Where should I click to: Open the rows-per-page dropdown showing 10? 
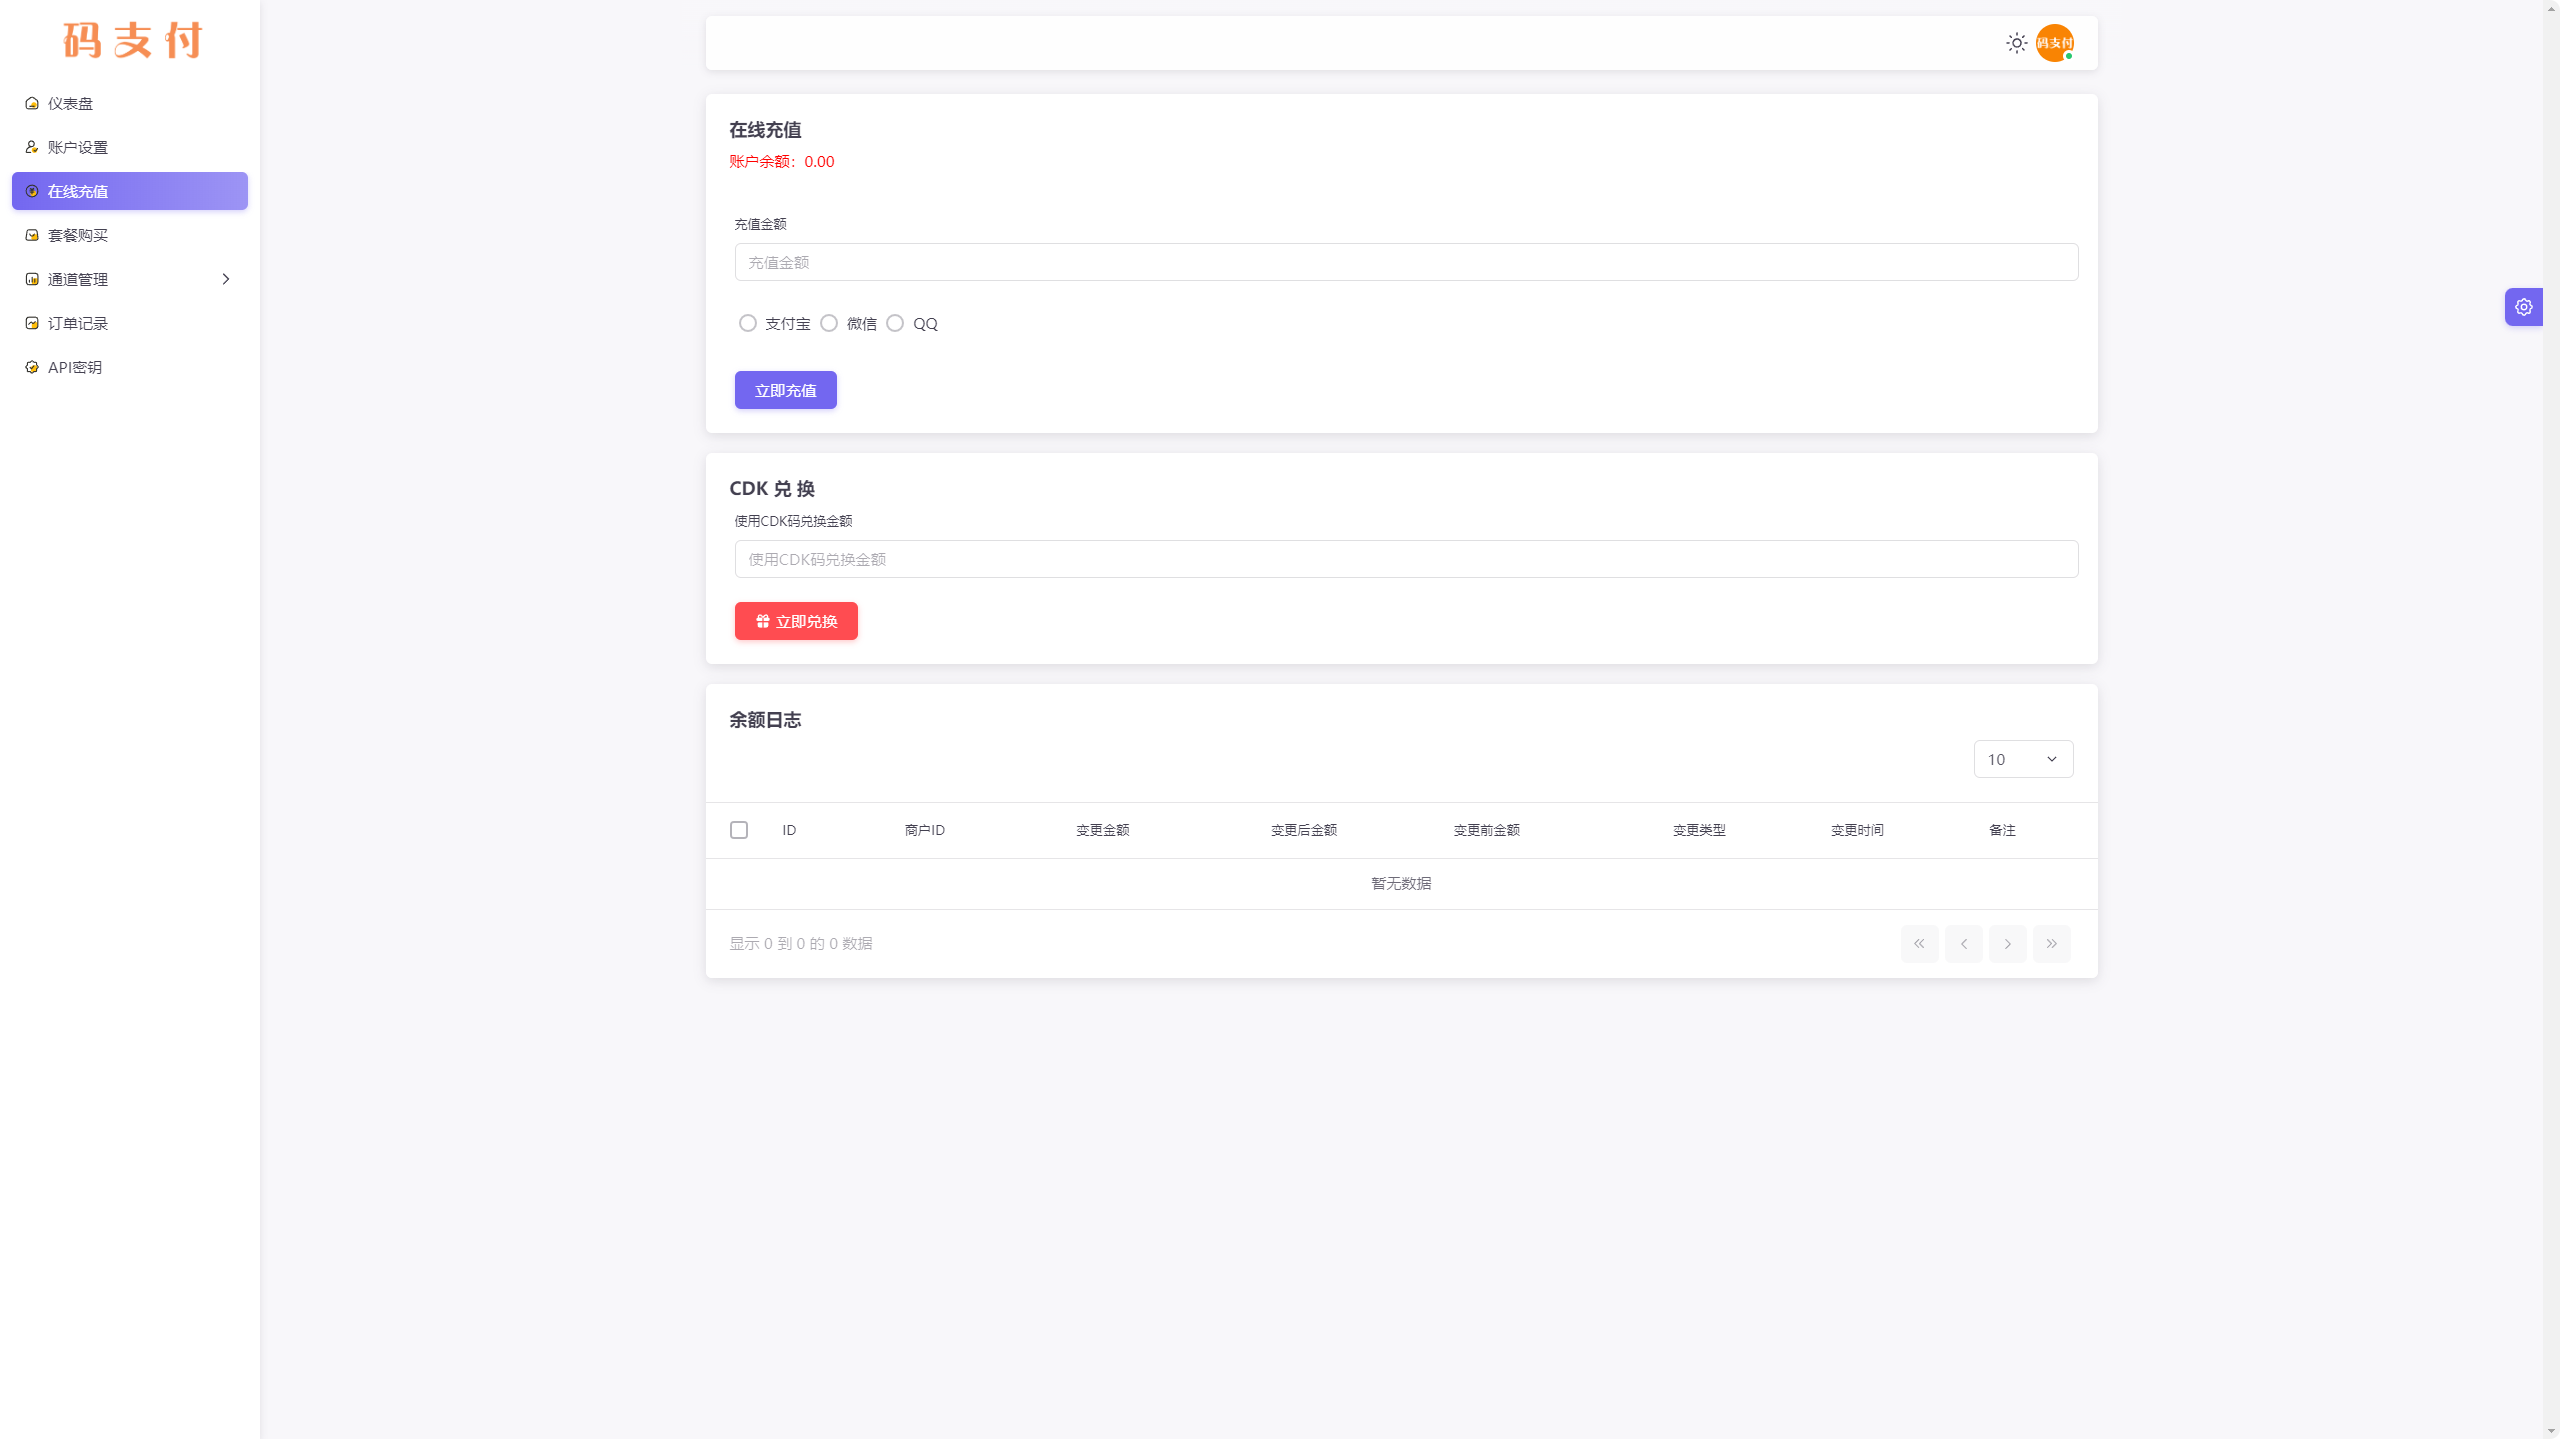(x=2022, y=759)
